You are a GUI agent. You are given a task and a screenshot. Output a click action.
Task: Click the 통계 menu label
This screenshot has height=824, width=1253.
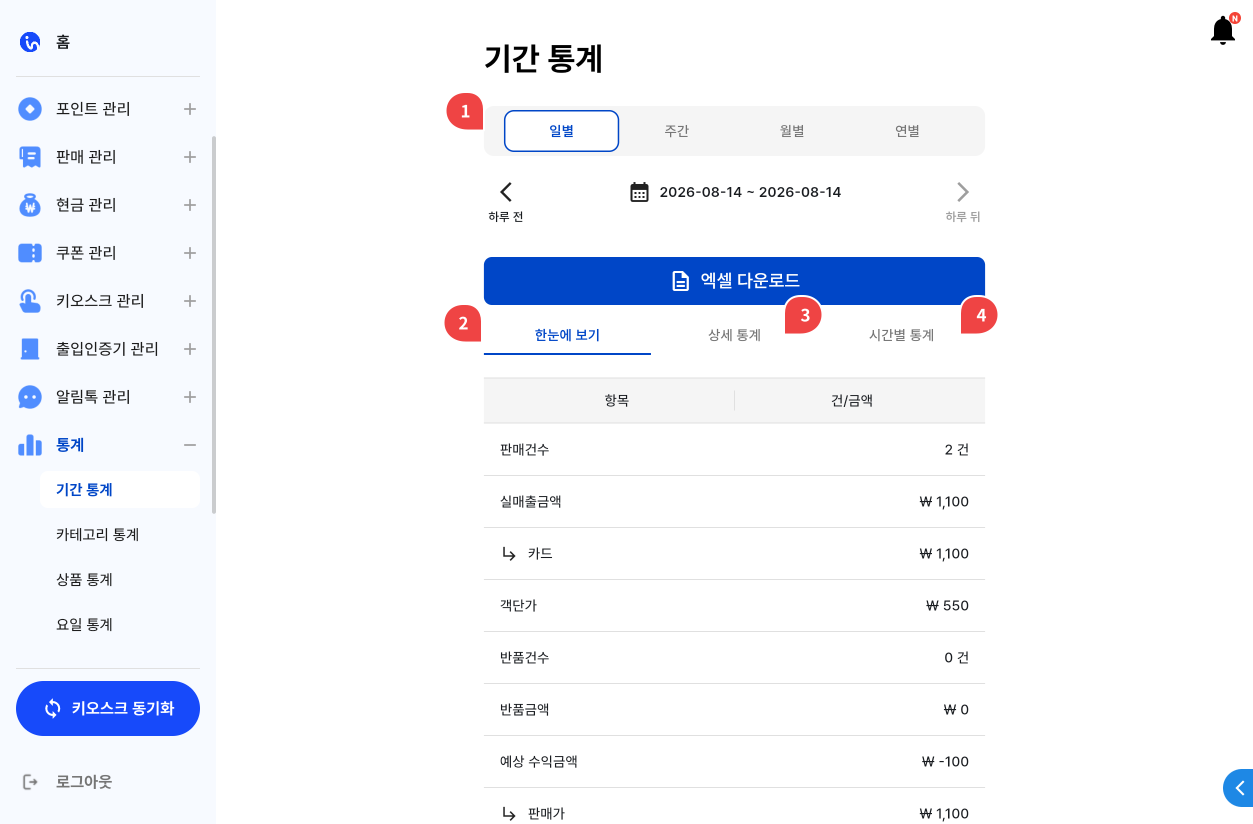[70, 445]
